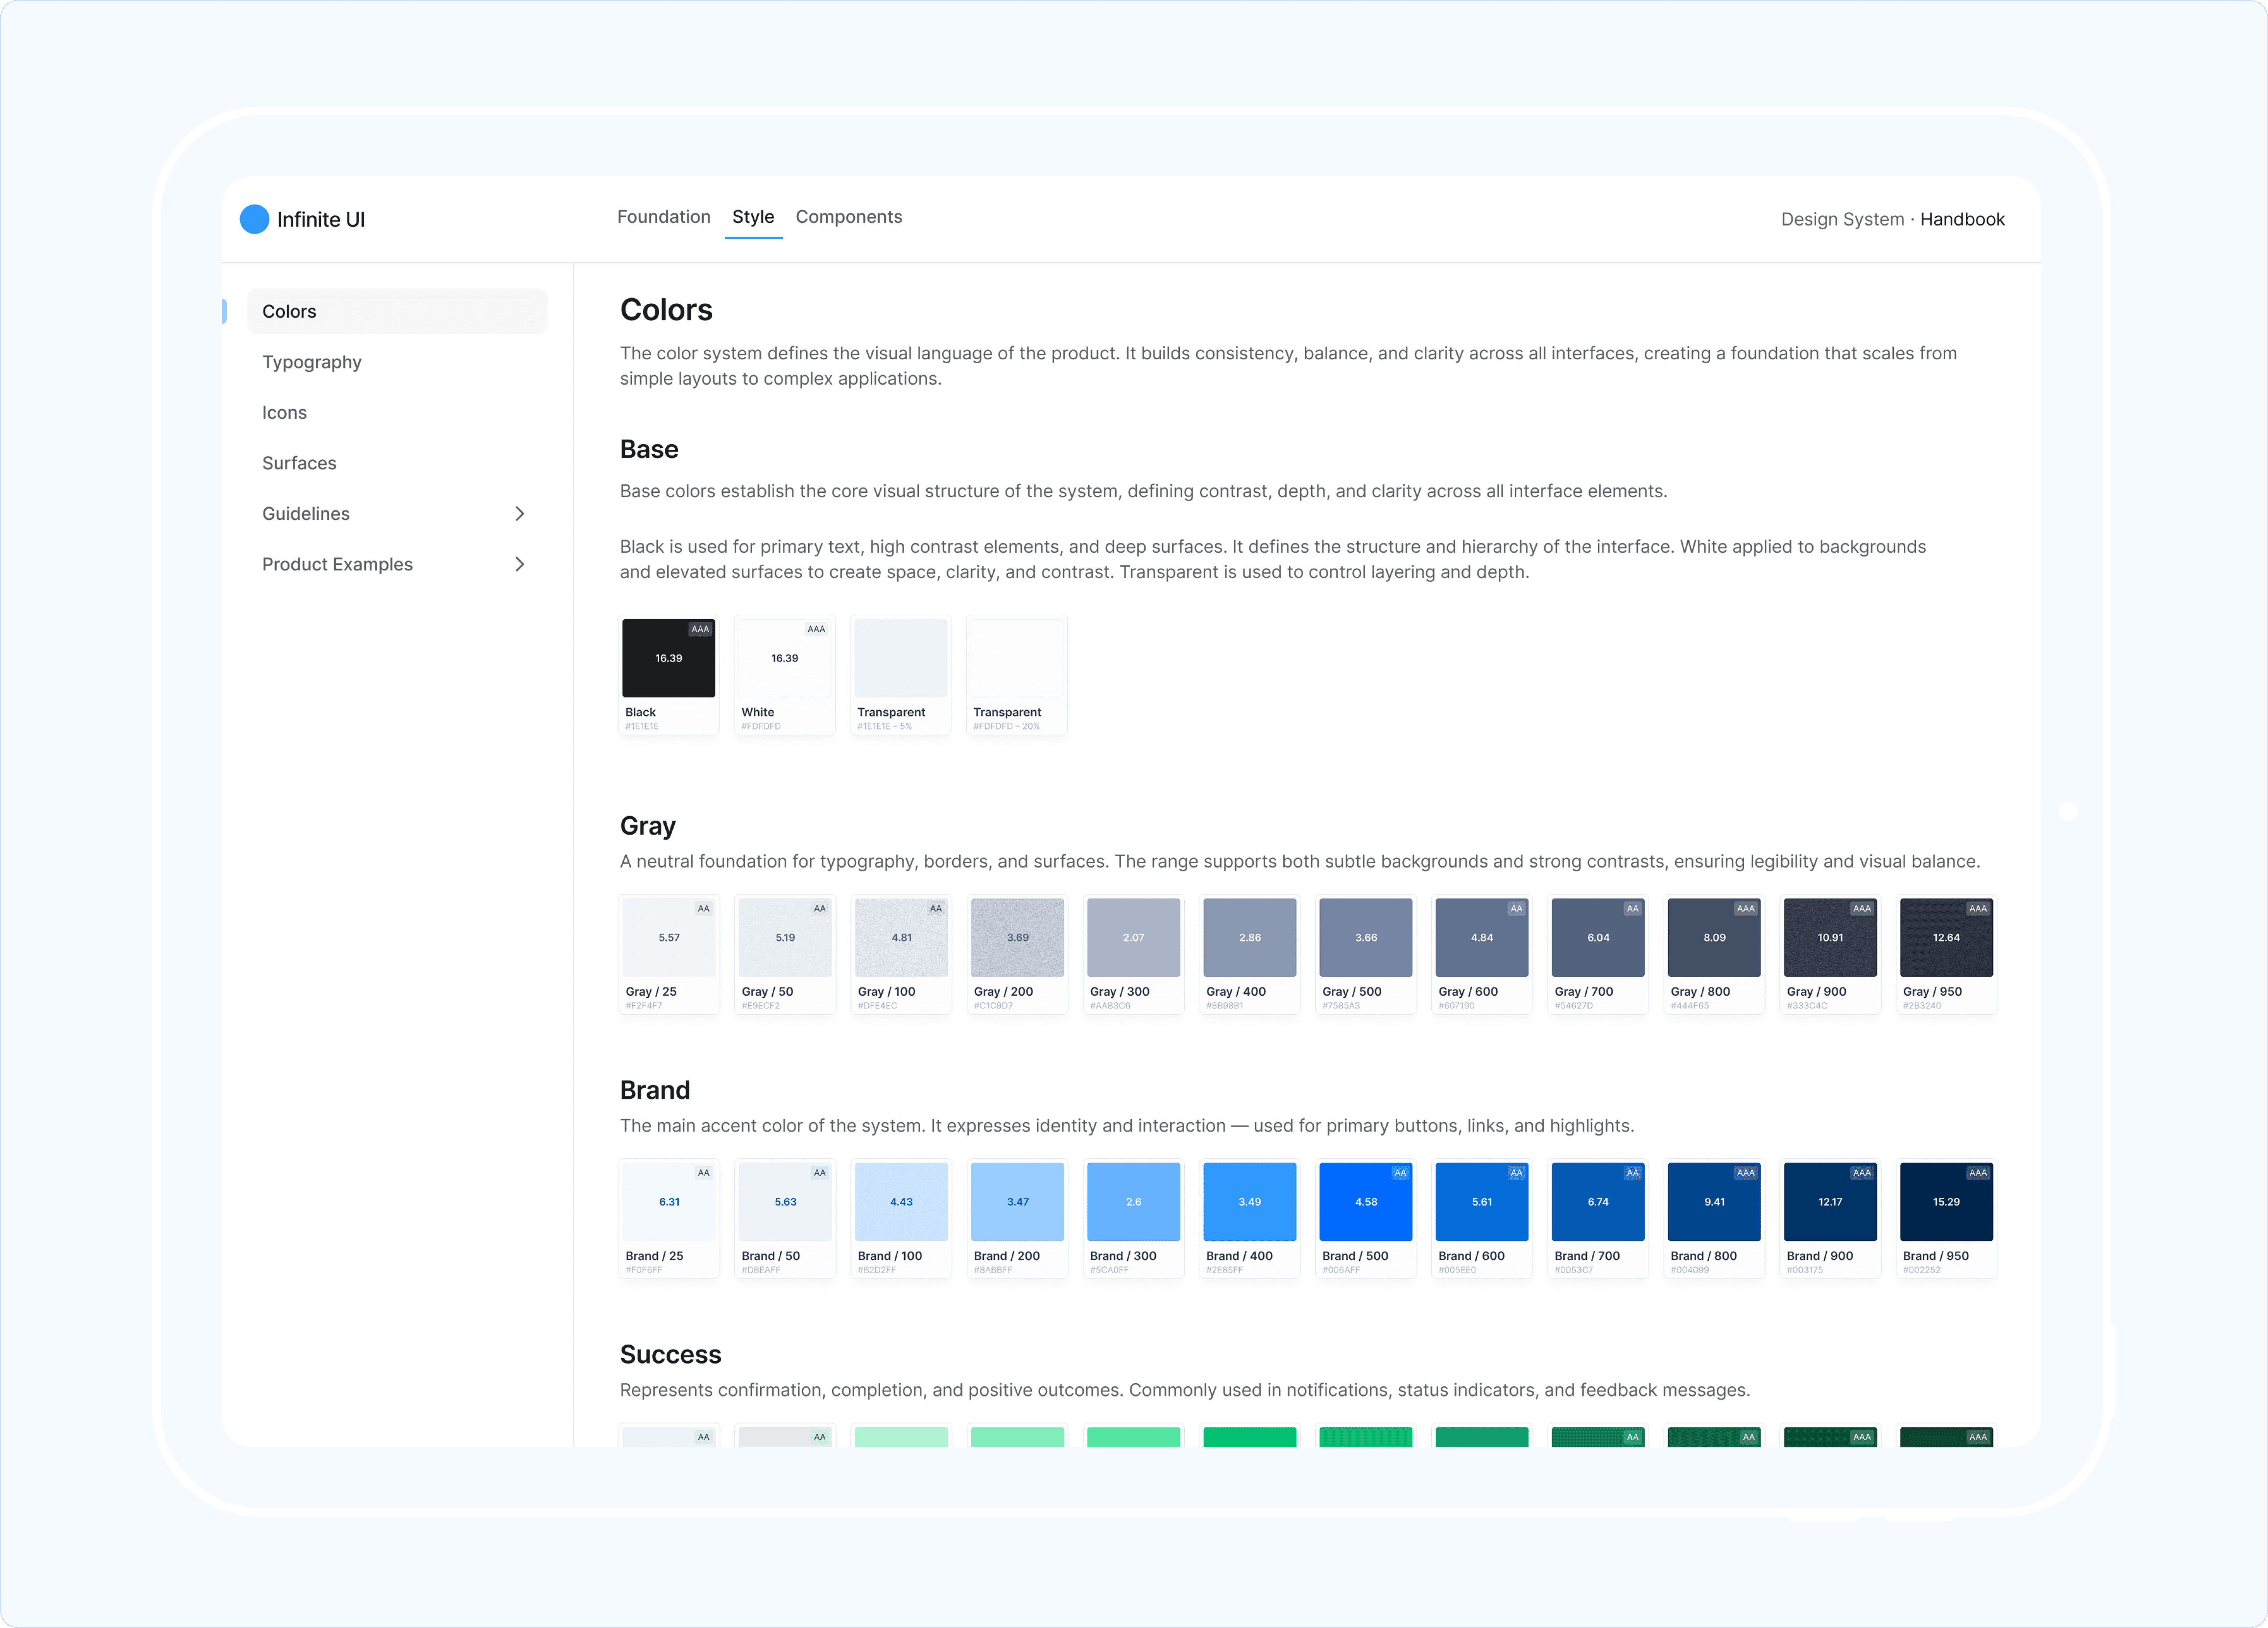Switch to the Foundation tab
Screen dimensions: 2268x1628
coord(664,217)
